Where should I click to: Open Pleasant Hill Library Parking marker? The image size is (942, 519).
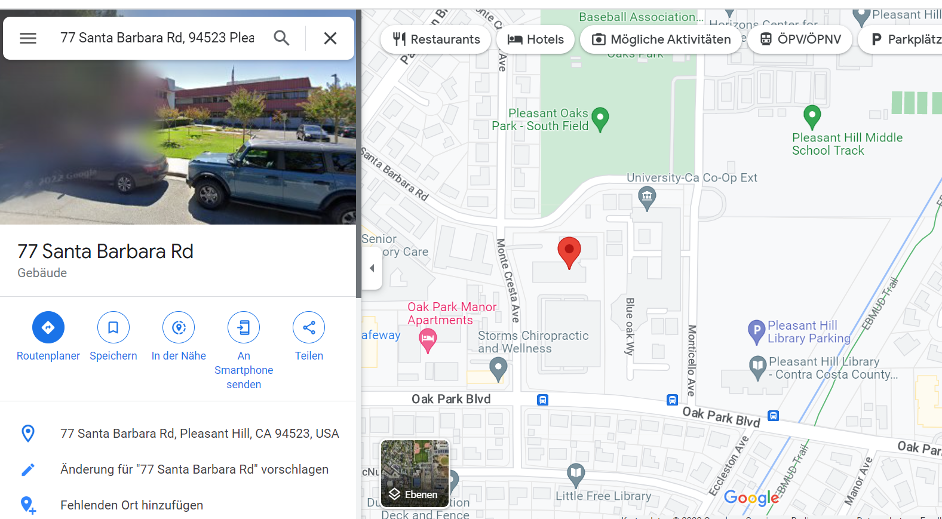coord(757,332)
